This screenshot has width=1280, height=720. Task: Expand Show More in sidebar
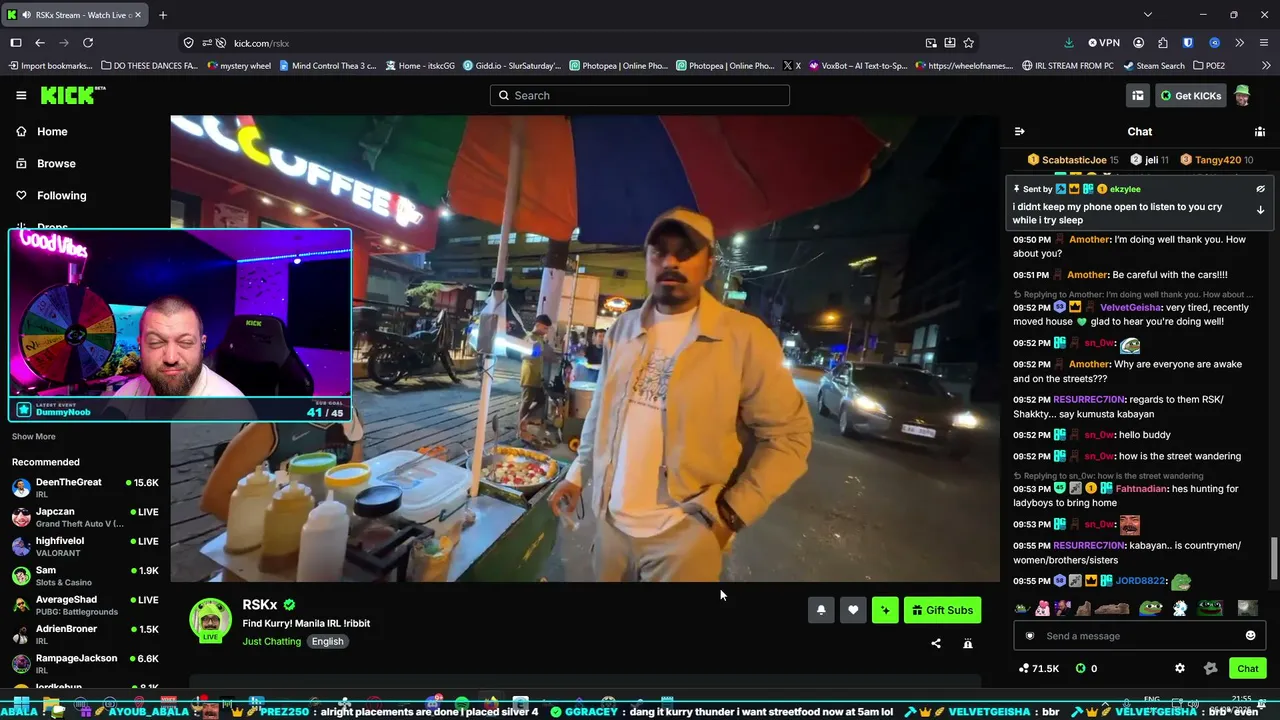pyautogui.click(x=34, y=437)
